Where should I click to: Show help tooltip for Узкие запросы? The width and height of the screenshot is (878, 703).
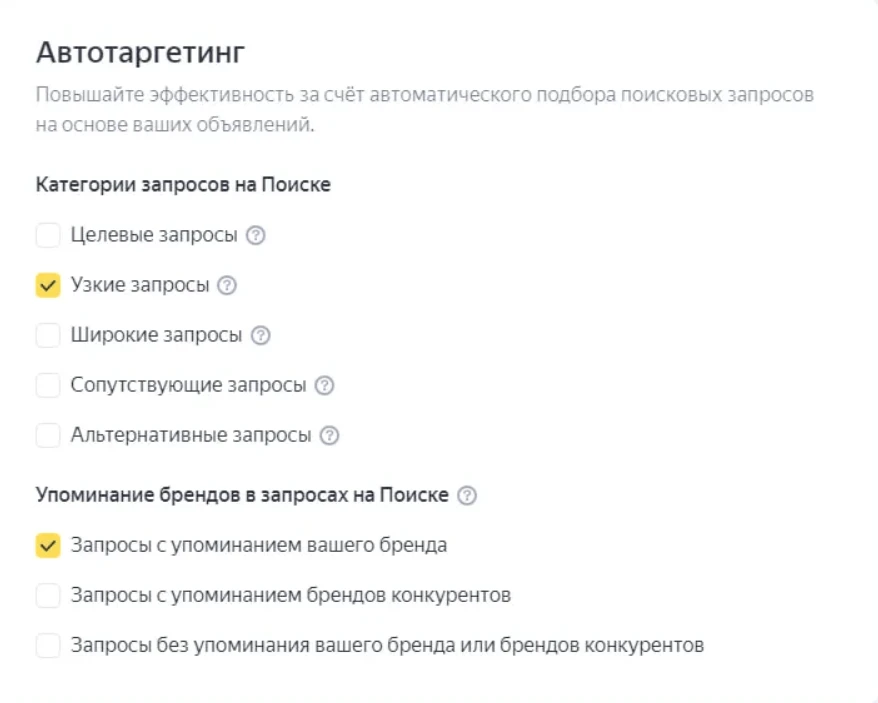(227, 285)
